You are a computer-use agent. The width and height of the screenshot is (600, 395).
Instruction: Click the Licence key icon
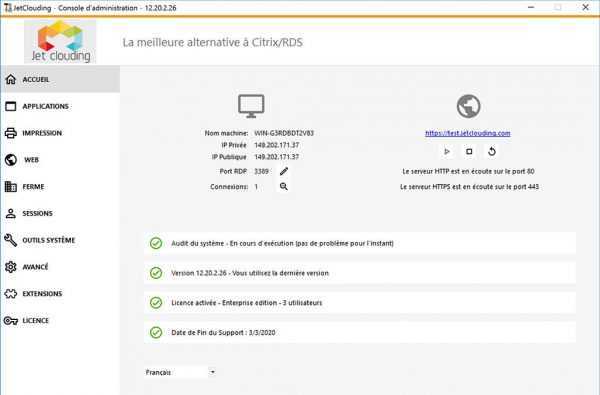(x=11, y=320)
